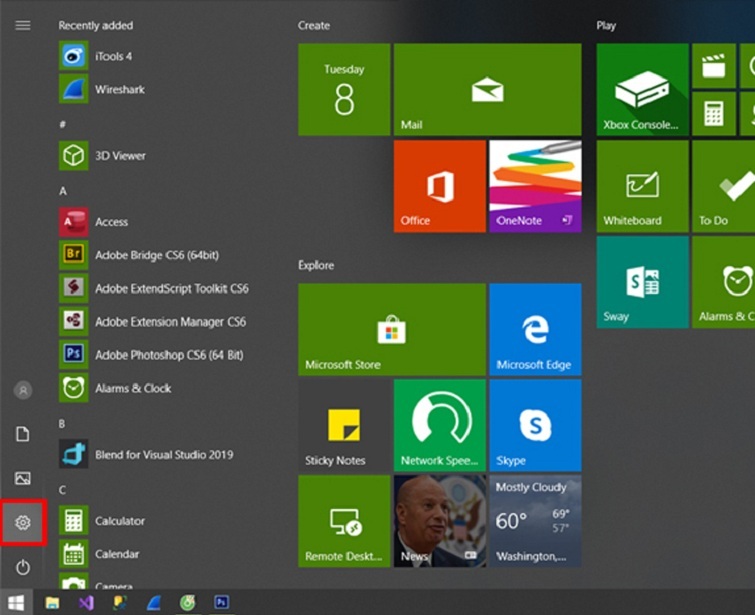
Task: Open the Microsoft Store tile
Action: coord(391,329)
